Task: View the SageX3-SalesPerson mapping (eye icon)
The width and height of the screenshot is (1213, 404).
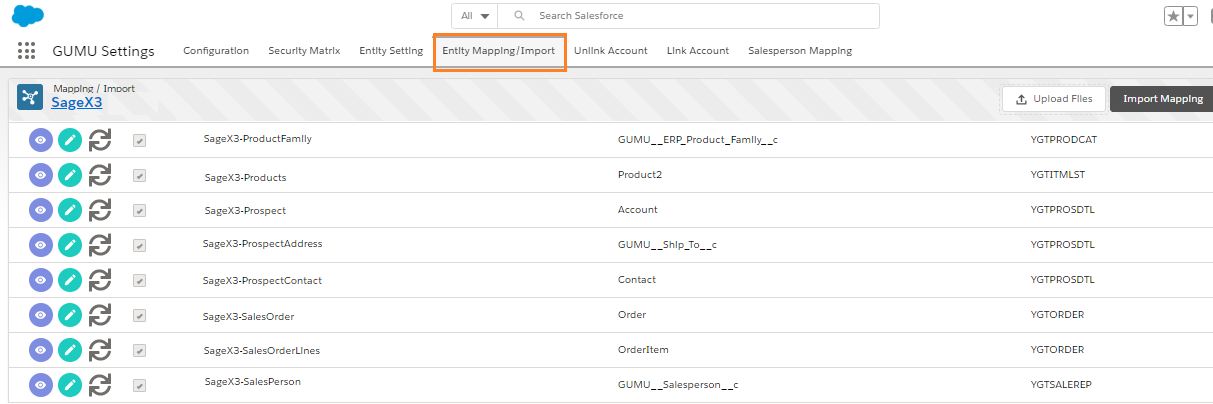Action: (40, 385)
